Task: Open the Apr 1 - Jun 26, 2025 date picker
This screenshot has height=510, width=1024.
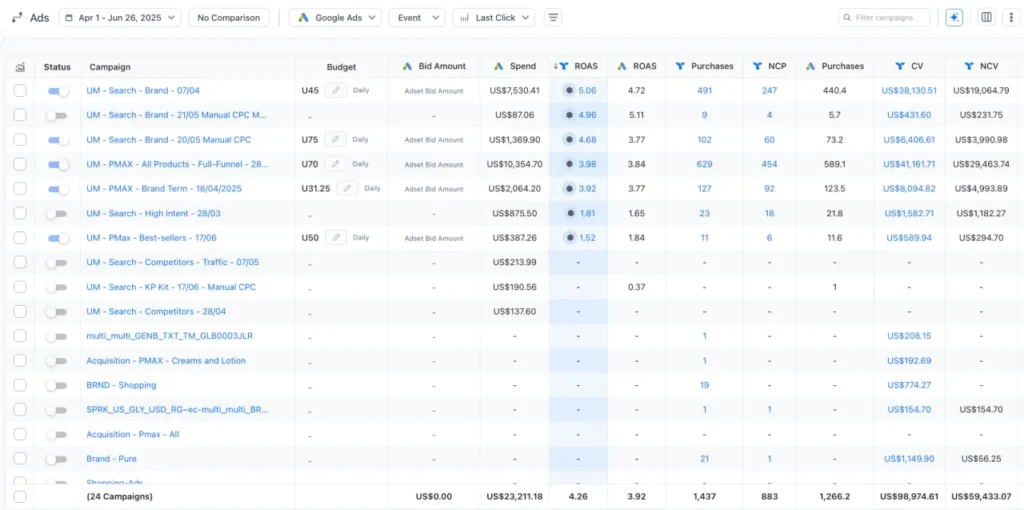Action: [x=120, y=18]
